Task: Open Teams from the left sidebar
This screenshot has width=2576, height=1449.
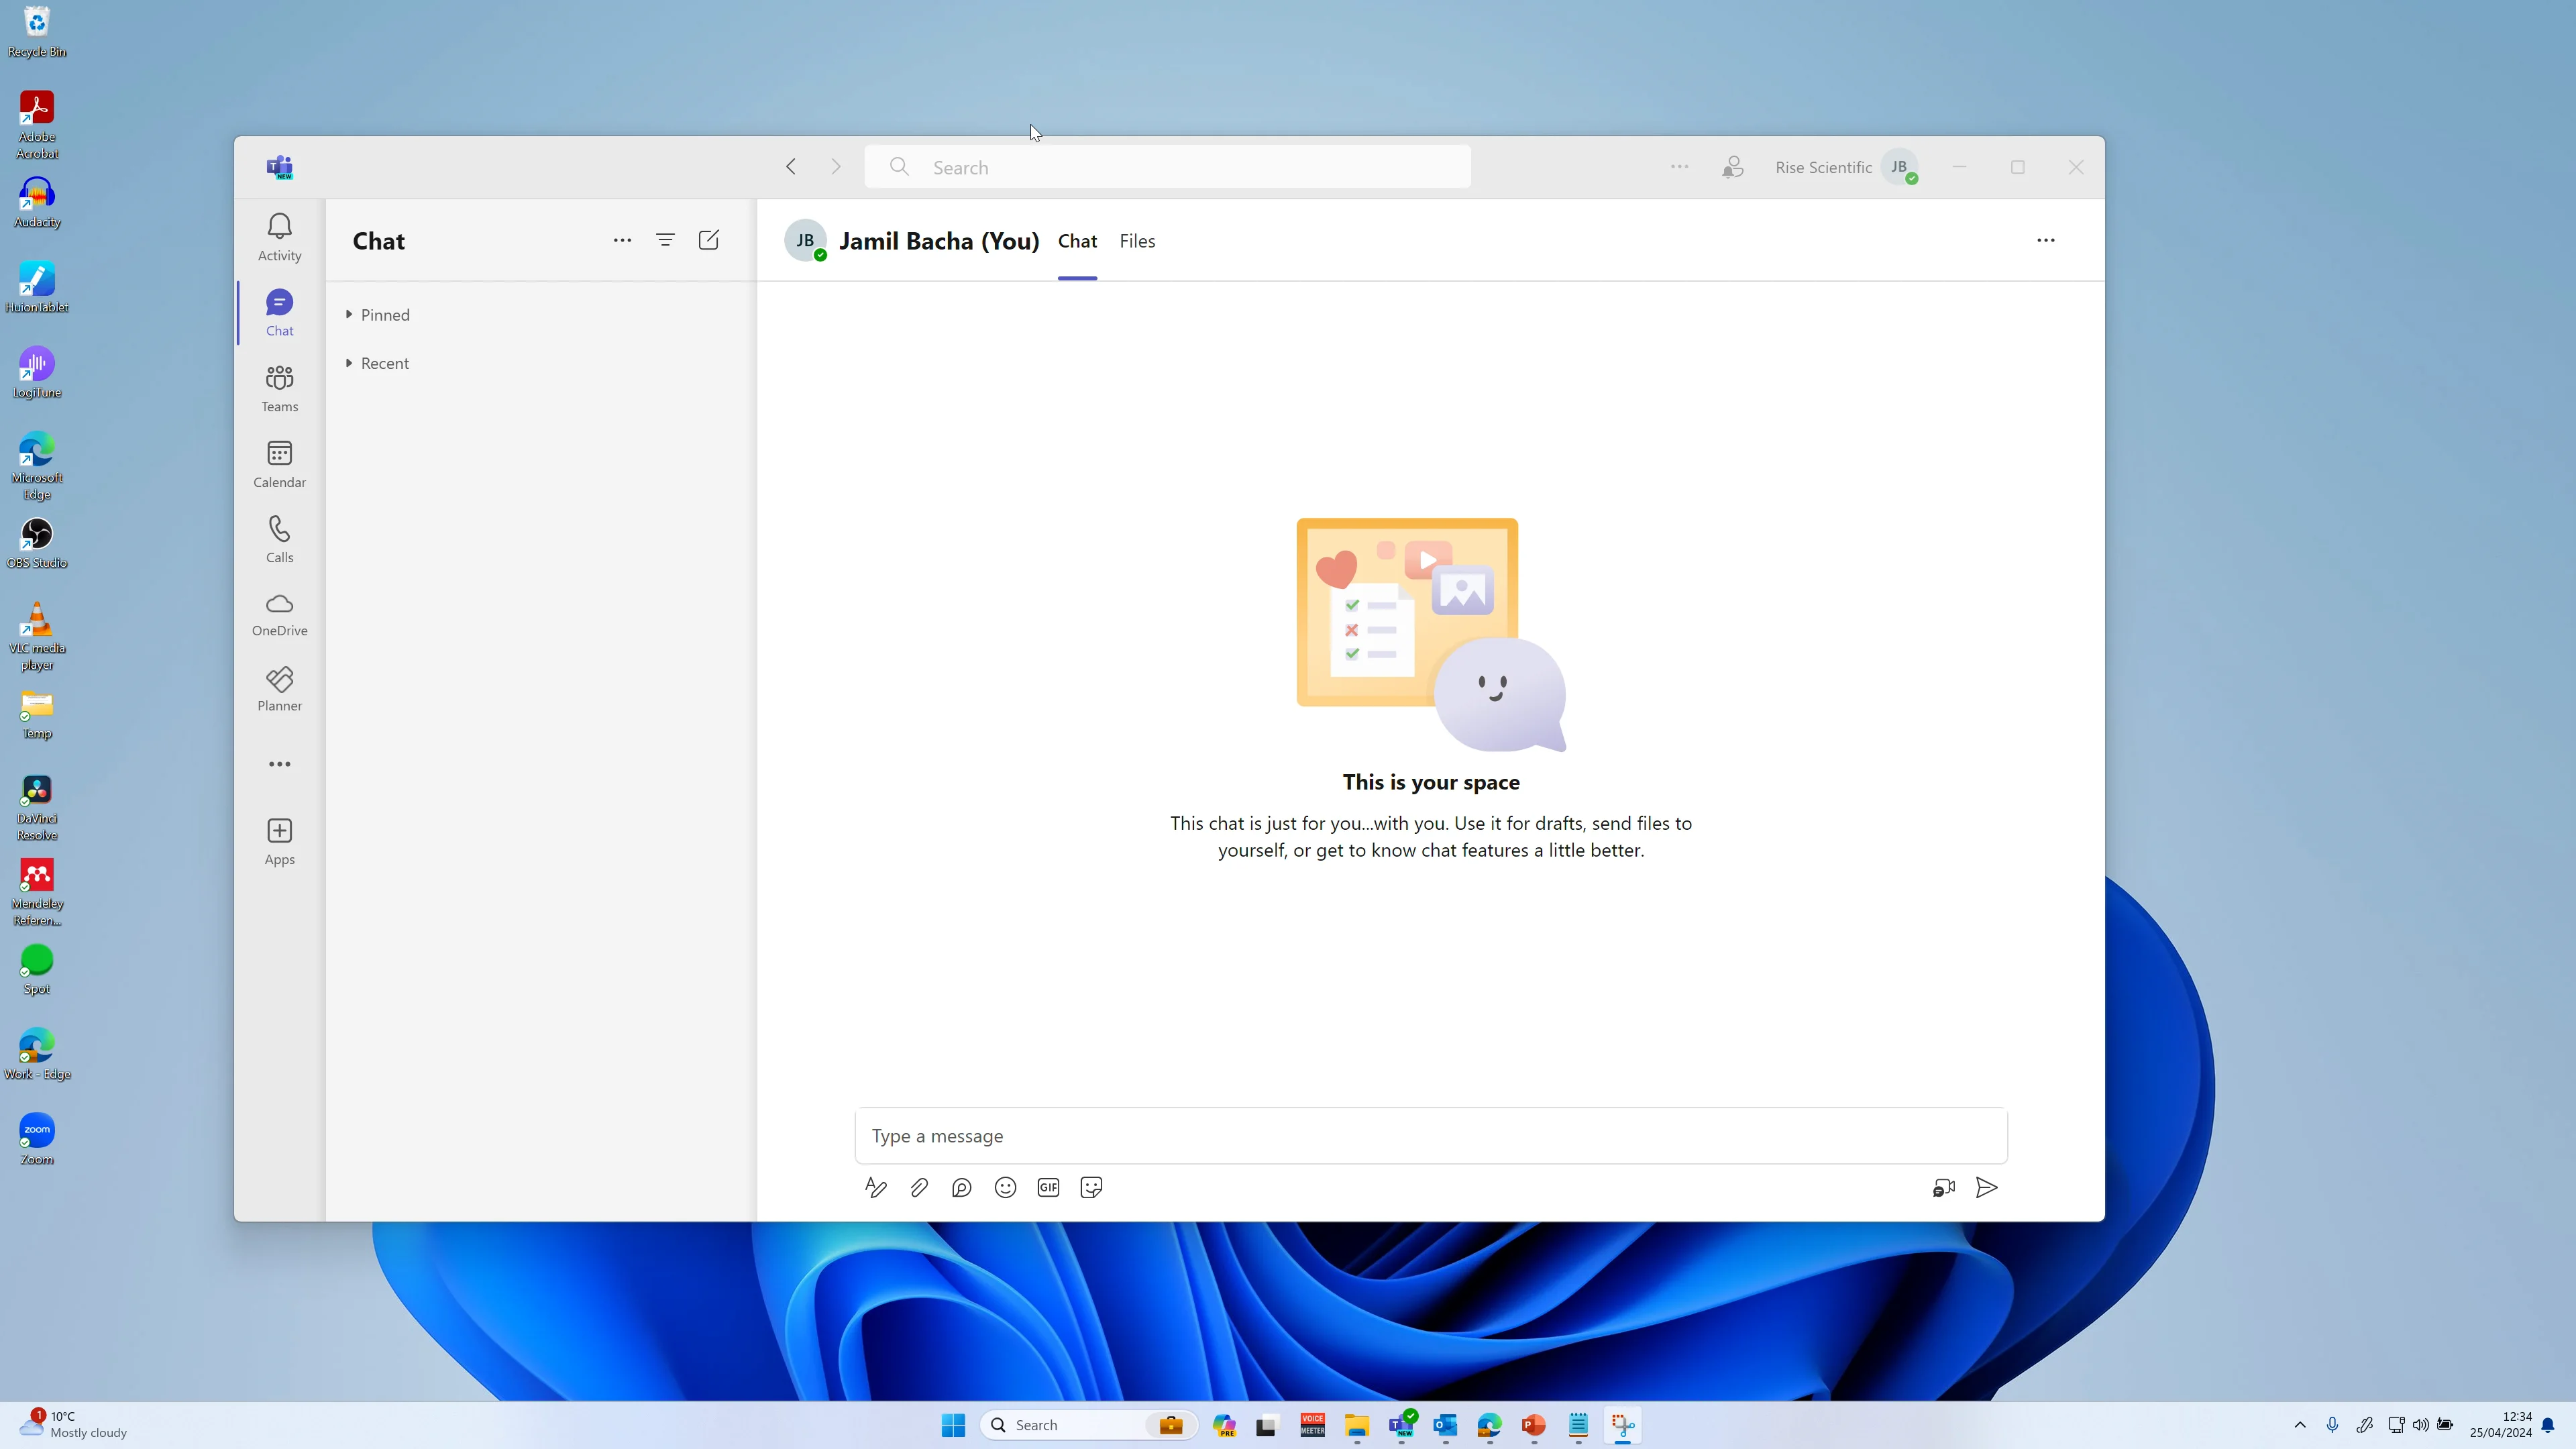Action: pyautogui.click(x=279, y=387)
